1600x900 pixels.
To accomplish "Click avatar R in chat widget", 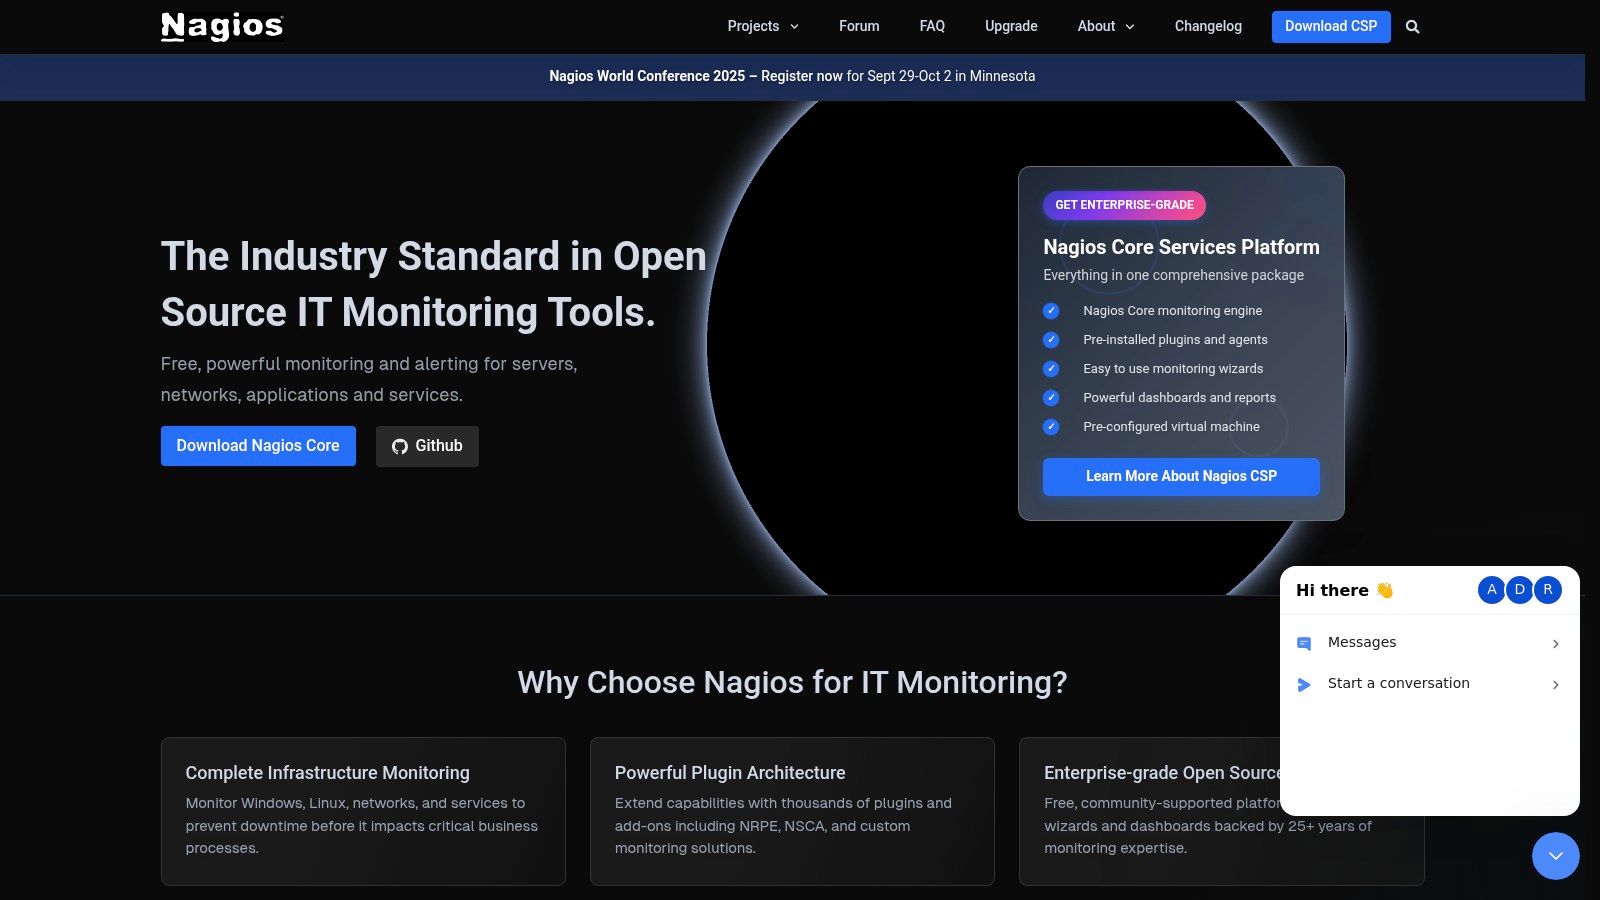I will 1547,590.
